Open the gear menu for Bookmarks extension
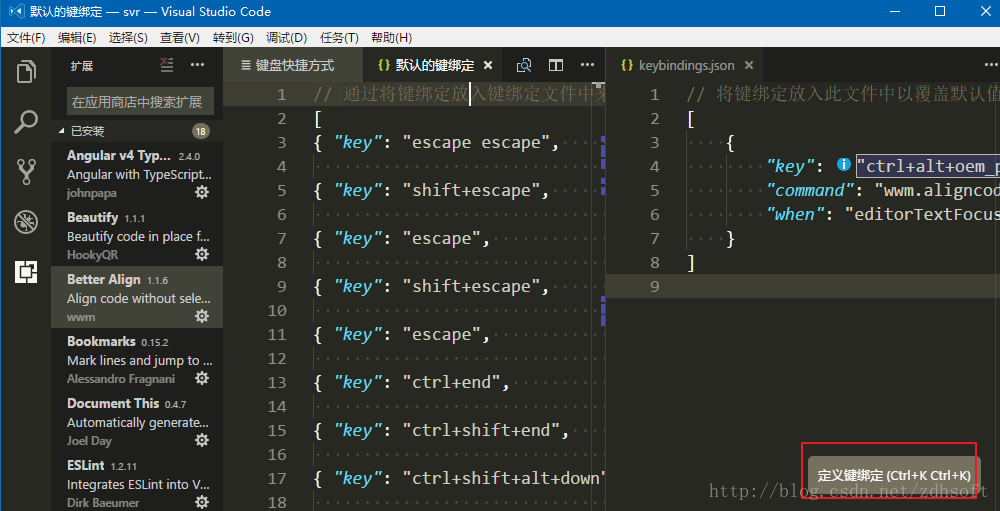This screenshot has height=511, width=1000. pyautogui.click(x=202, y=378)
